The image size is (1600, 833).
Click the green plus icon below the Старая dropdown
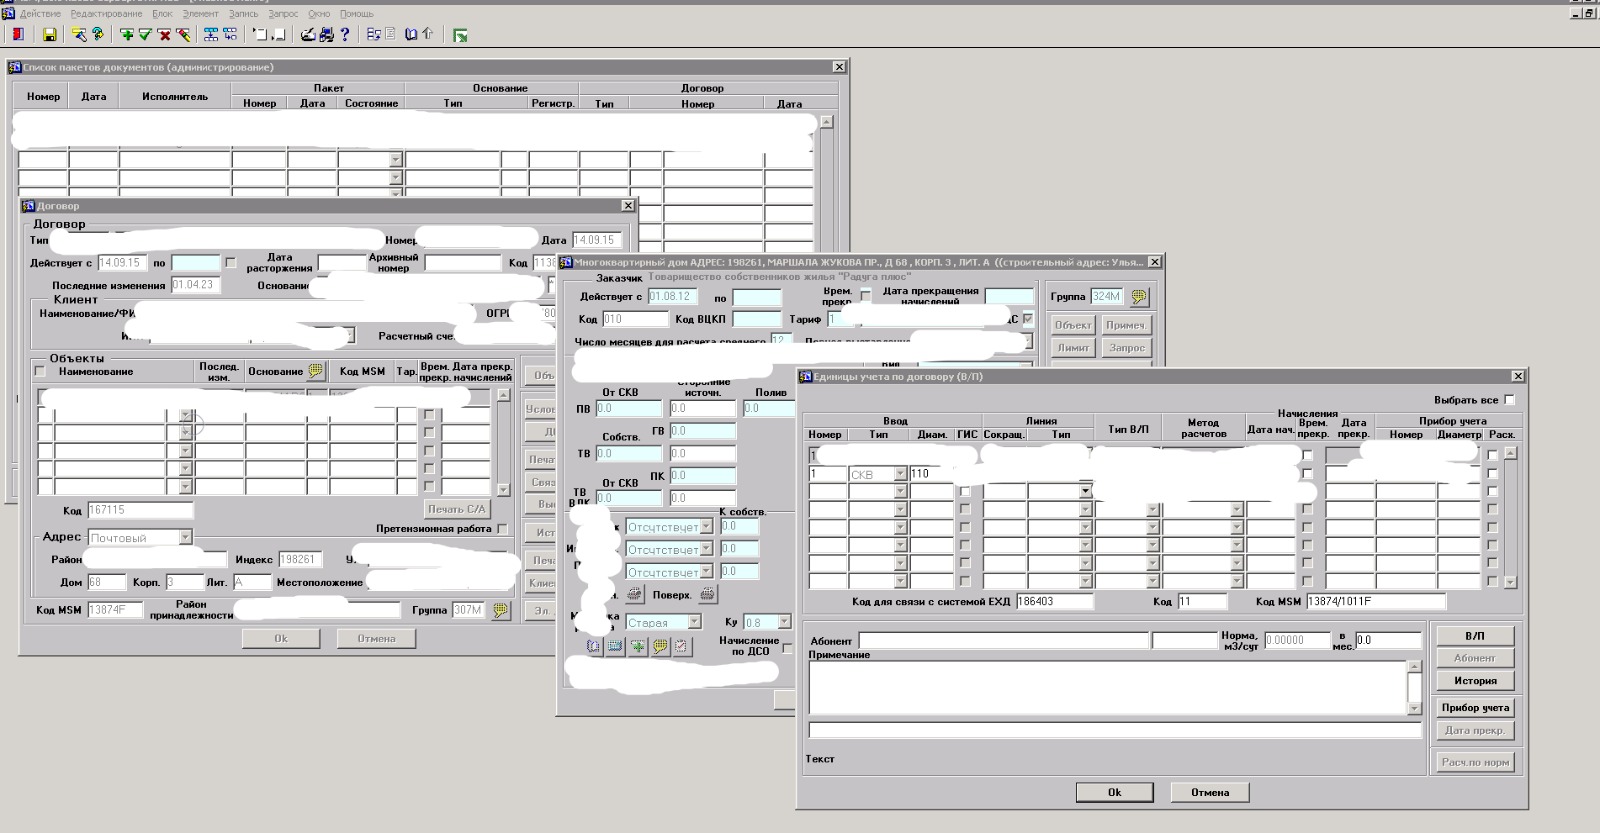coord(638,646)
